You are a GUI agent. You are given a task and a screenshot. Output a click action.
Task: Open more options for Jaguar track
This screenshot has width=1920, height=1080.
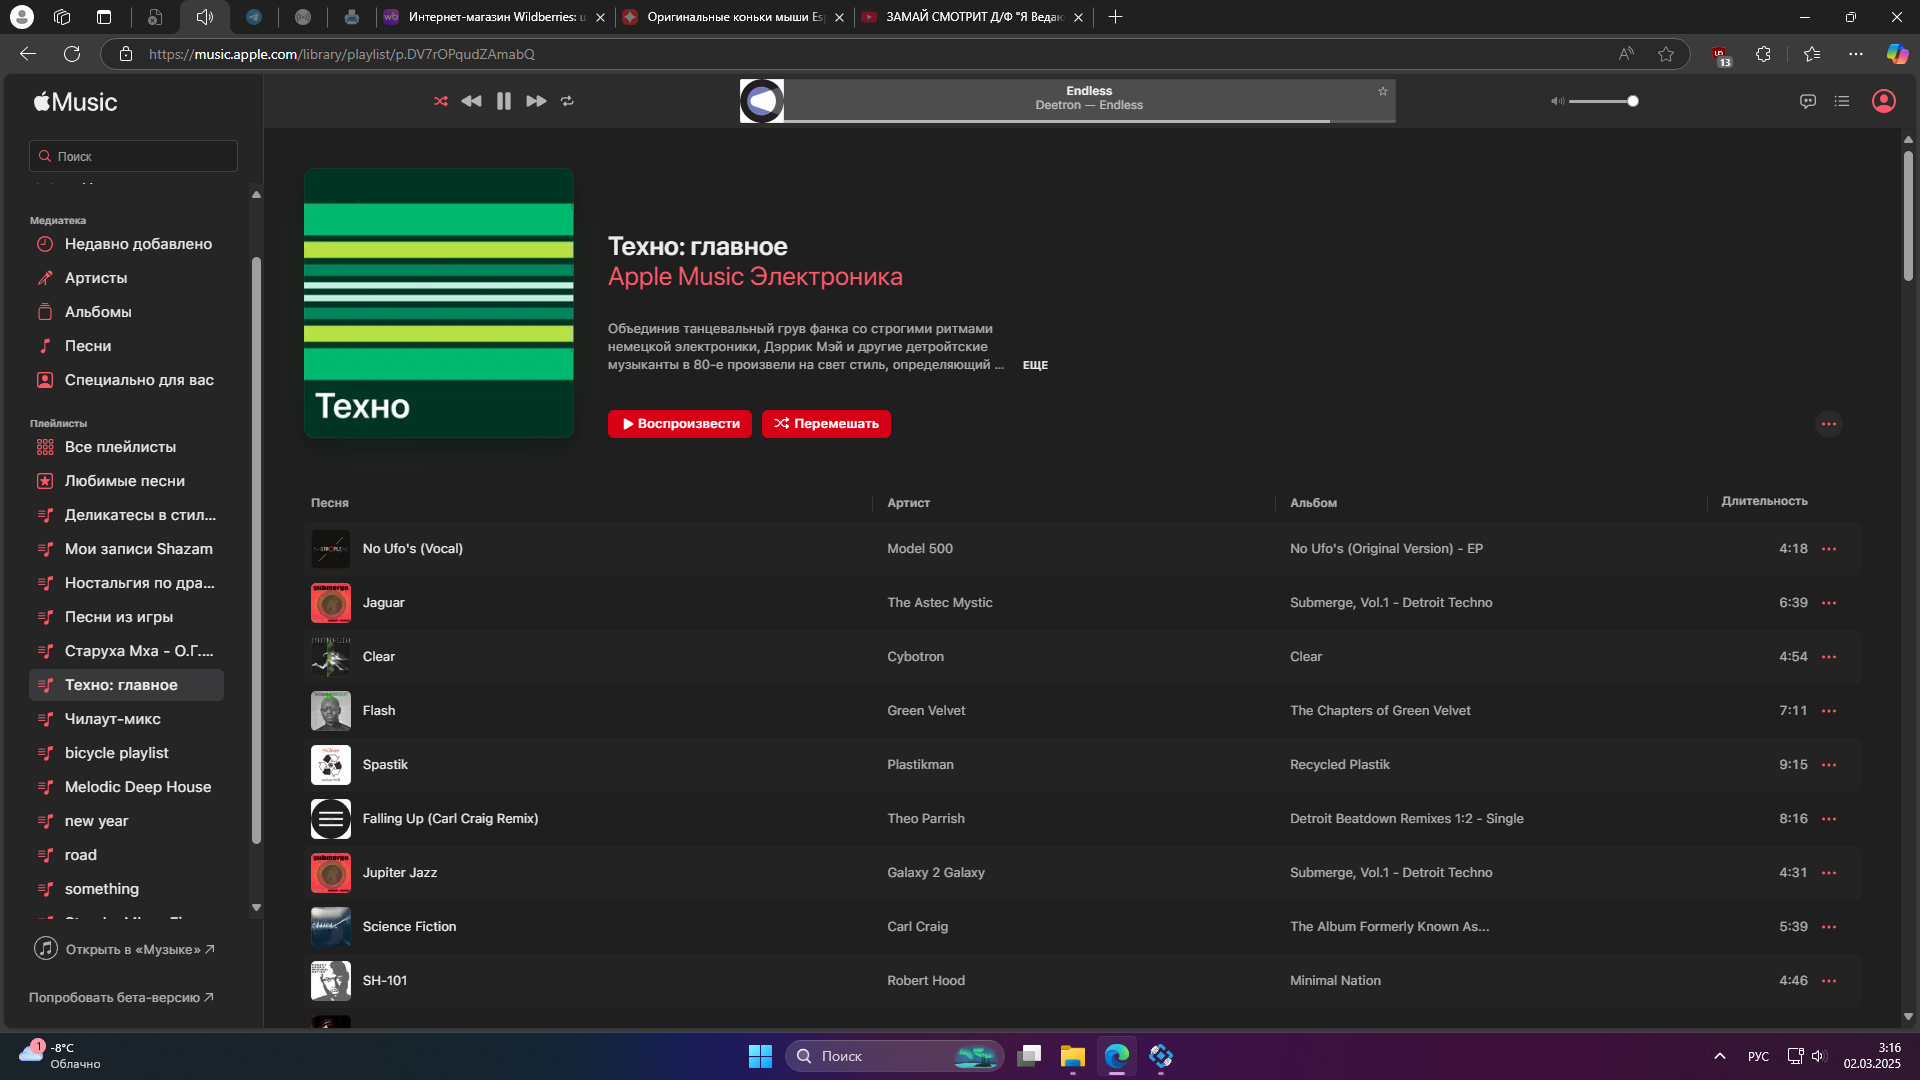coord(1829,603)
